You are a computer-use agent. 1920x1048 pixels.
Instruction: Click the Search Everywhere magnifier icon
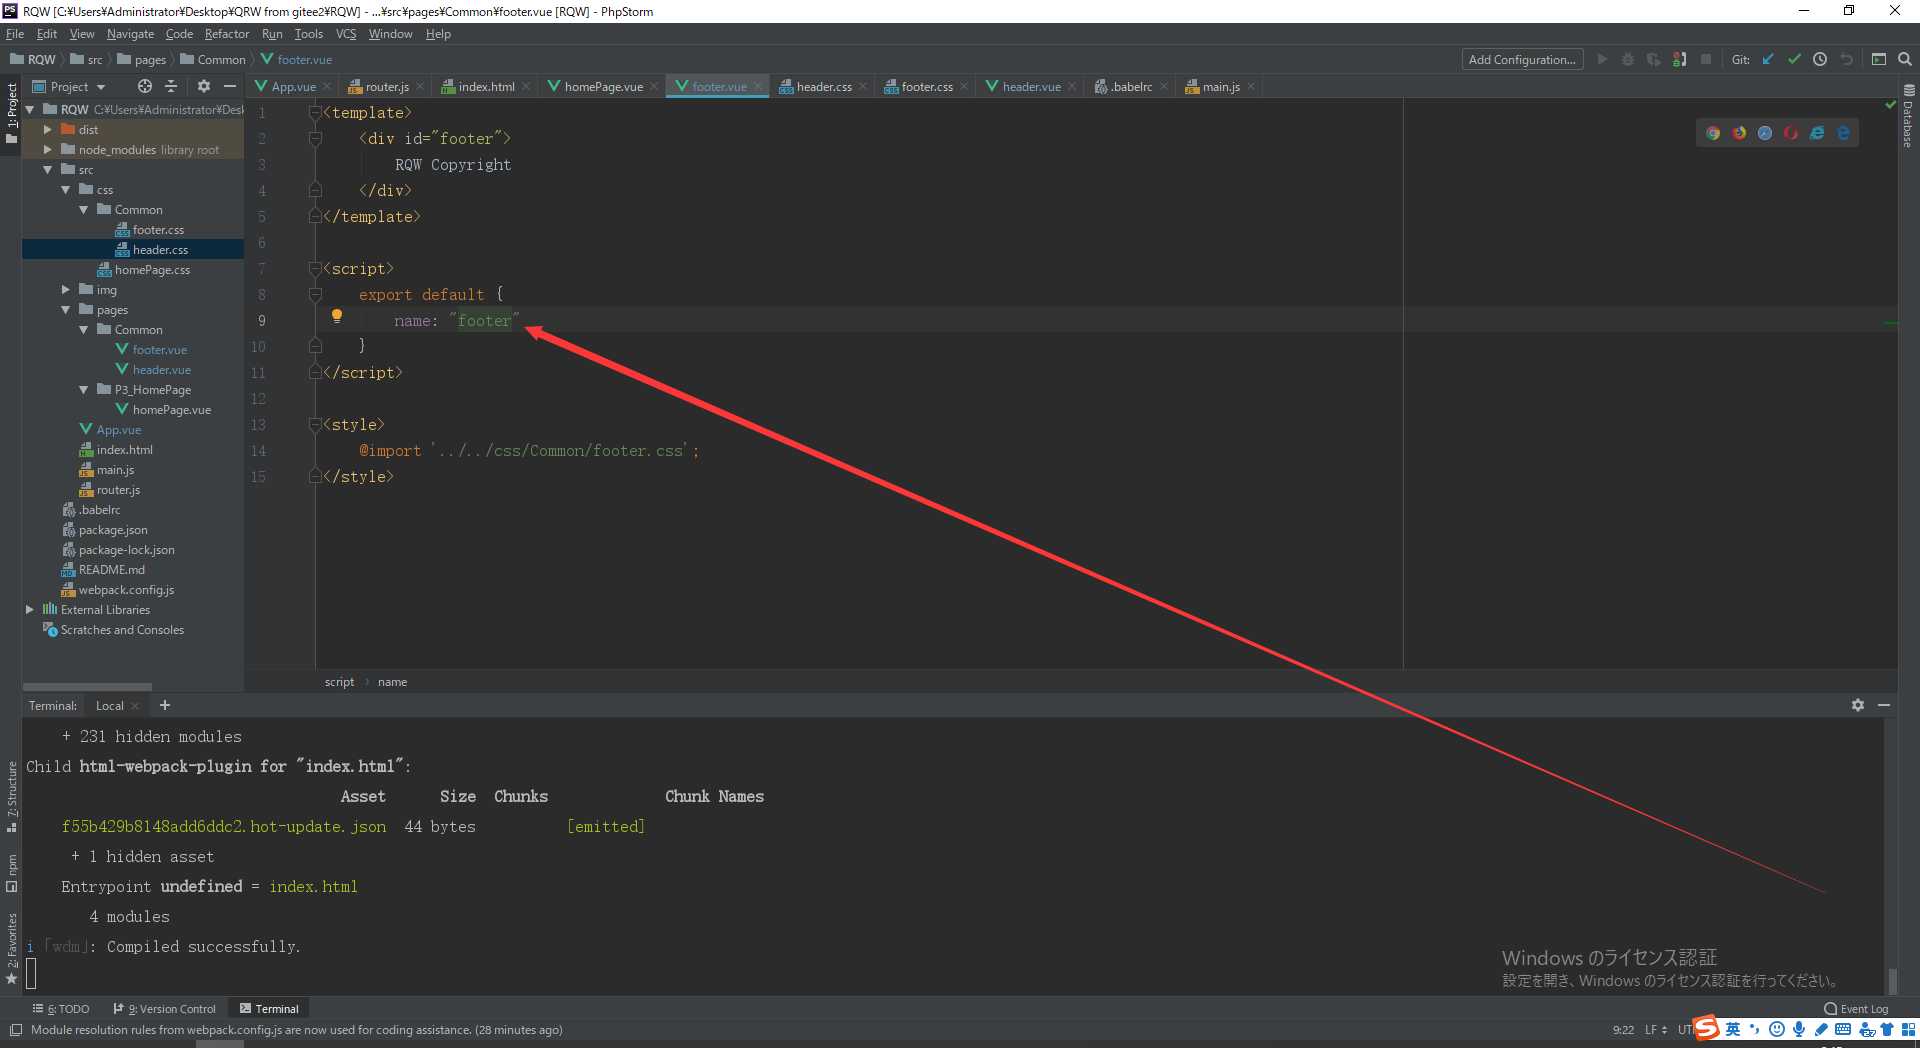pyautogui.click(x=1905, y=60)
